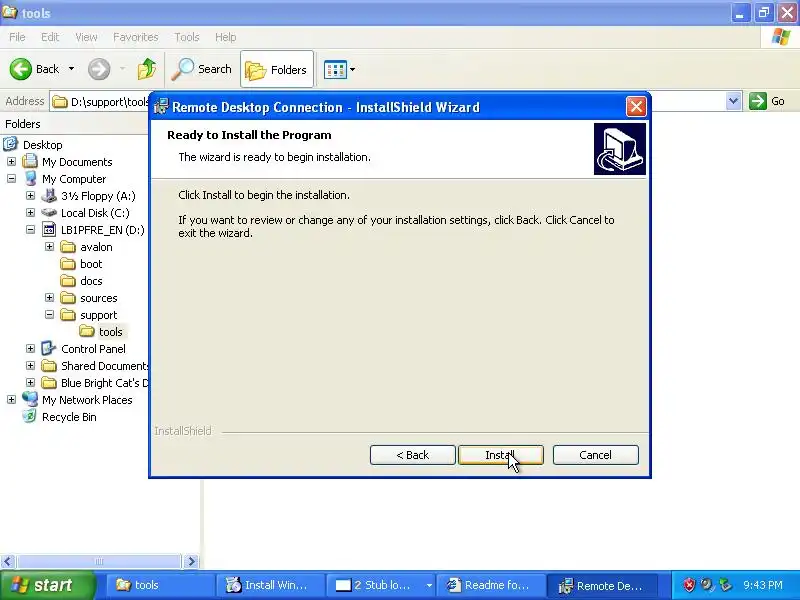800x600 pixels.
Task: Toggle the Folders pane button
Action: pyautogui.click(x=277, y=69)
